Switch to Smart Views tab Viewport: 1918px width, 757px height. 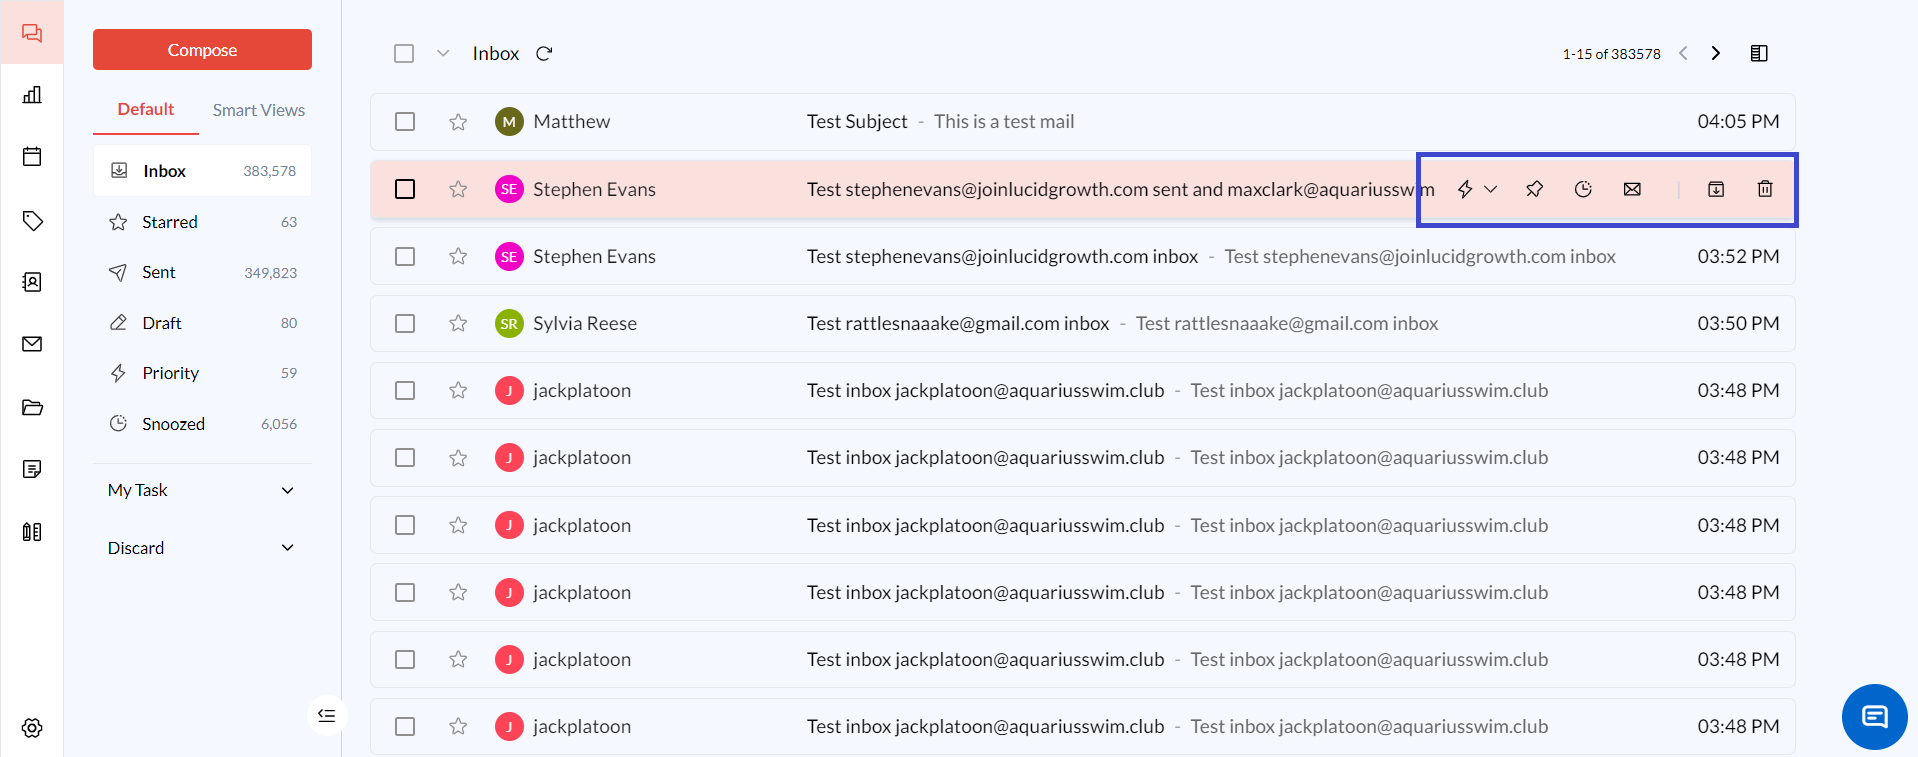coord(258,110)
